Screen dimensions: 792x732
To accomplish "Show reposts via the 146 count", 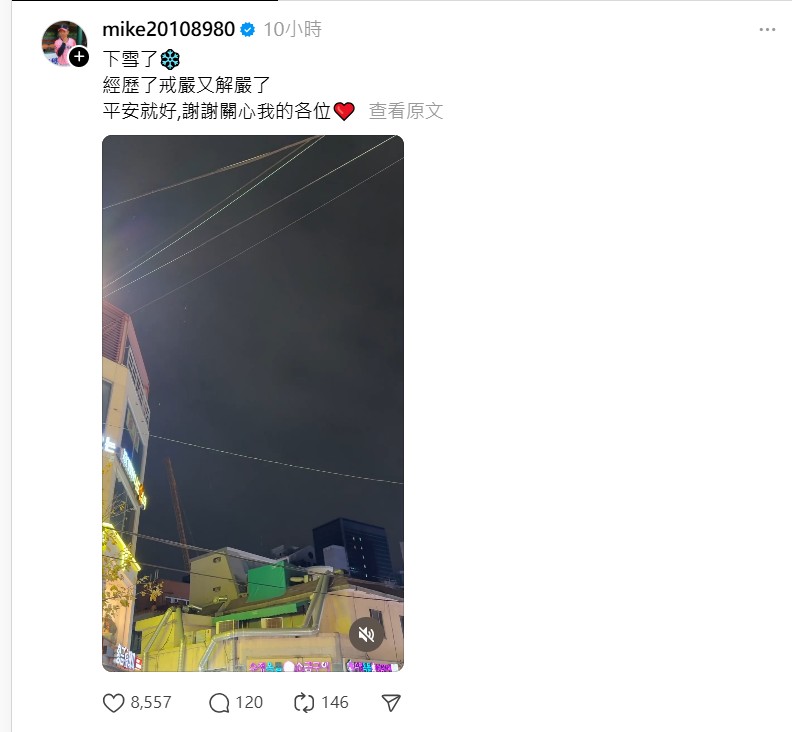I will pos(335,703).
